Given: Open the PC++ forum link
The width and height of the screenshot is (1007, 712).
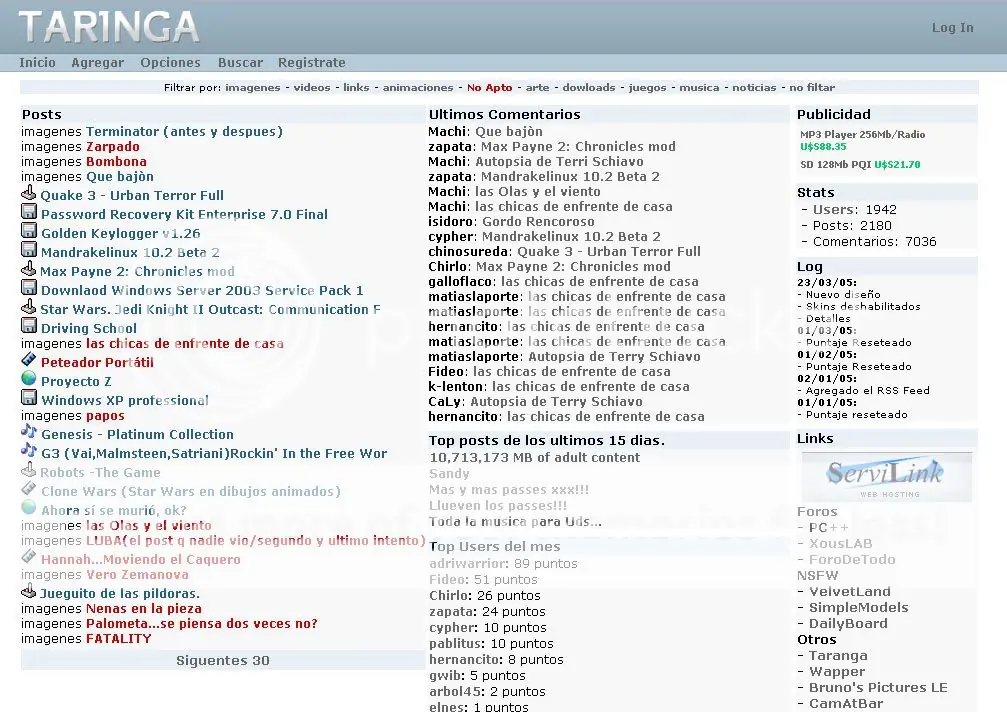Looking at the screenshot, I should click(828, 527).
